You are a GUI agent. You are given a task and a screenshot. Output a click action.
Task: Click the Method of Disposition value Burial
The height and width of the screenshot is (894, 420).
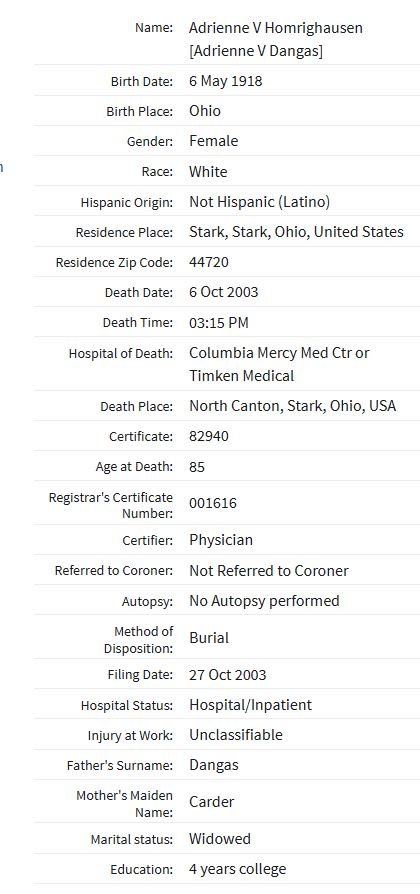tap(209, 637)
